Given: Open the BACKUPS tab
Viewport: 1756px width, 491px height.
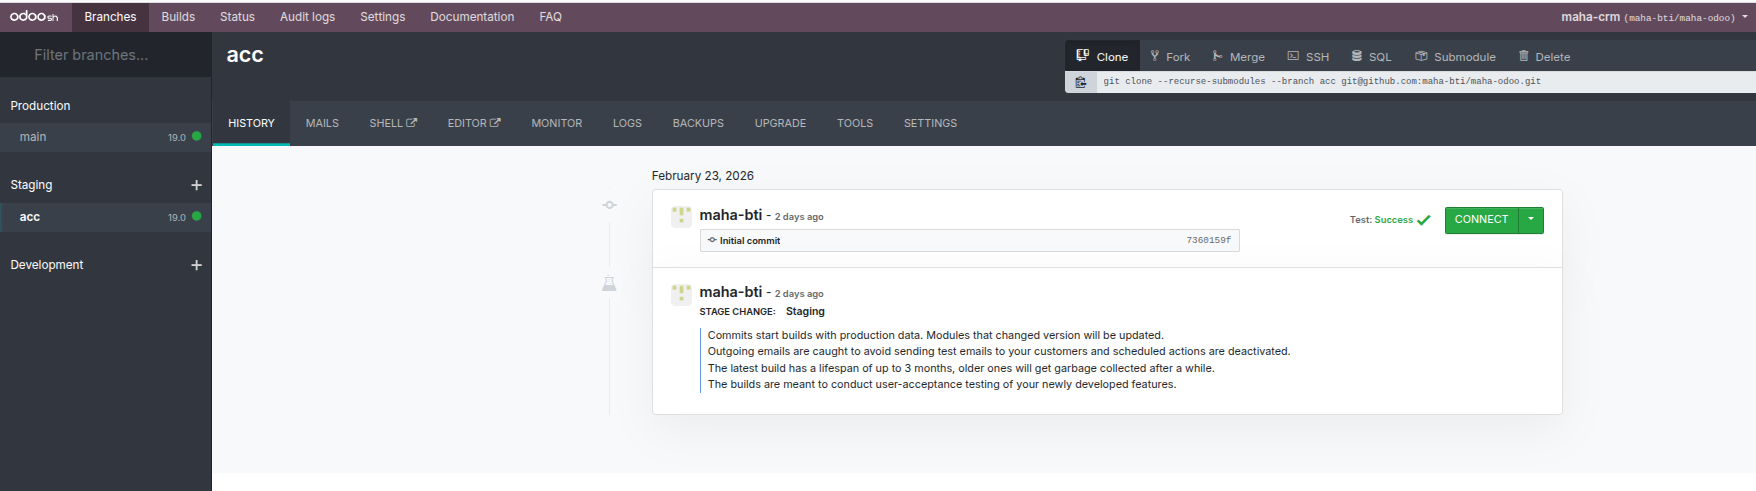Looking at the screenshot, I should click(x=698, y=123).
